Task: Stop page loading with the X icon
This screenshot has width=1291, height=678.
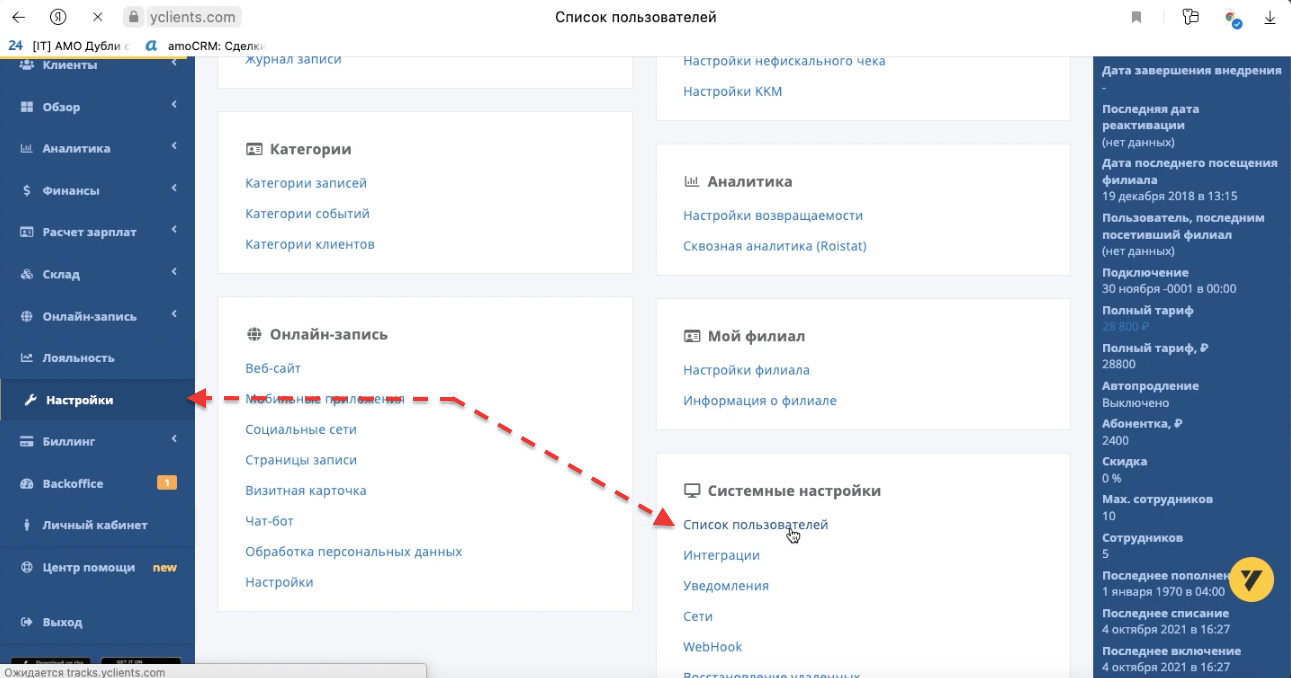Action: (97, 17)
